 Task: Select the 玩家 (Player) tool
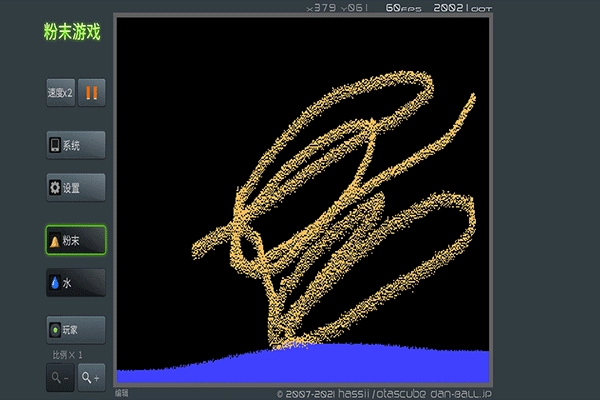click(x=75, y=329)
